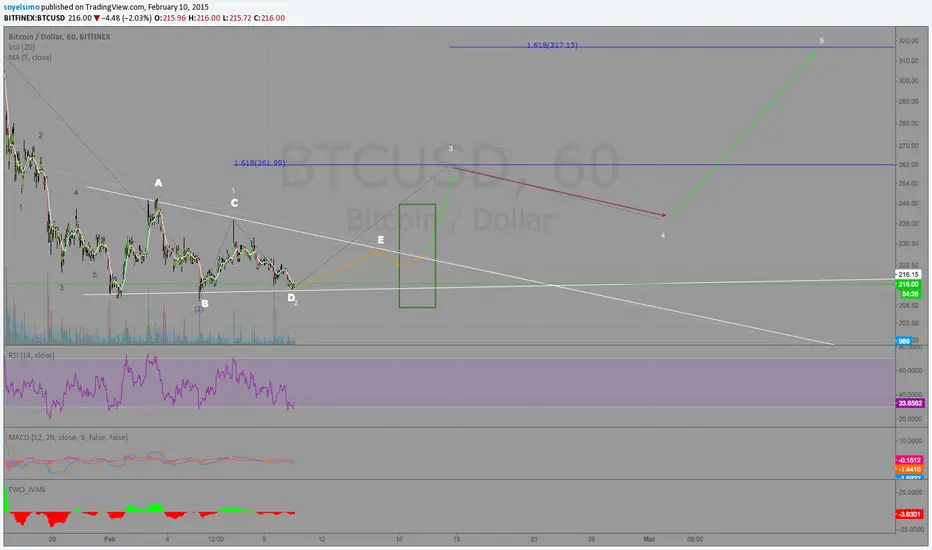Click the -25.0000 EWO axis label
The image size is (932, 550).
[x=910, y=529]
